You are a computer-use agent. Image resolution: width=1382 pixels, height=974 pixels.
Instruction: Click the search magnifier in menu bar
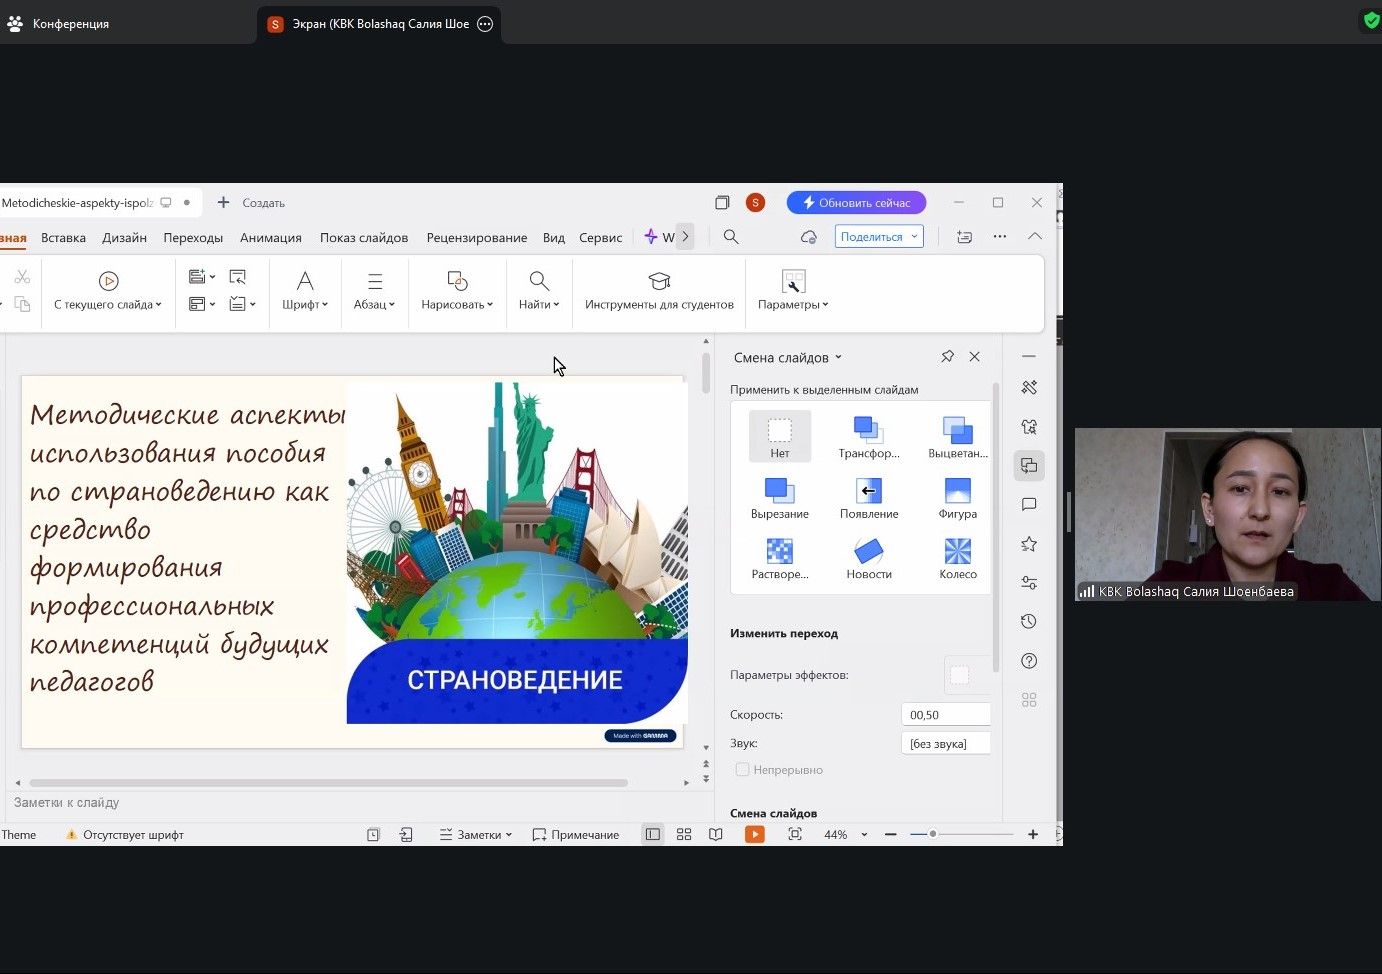pos(731,237)
